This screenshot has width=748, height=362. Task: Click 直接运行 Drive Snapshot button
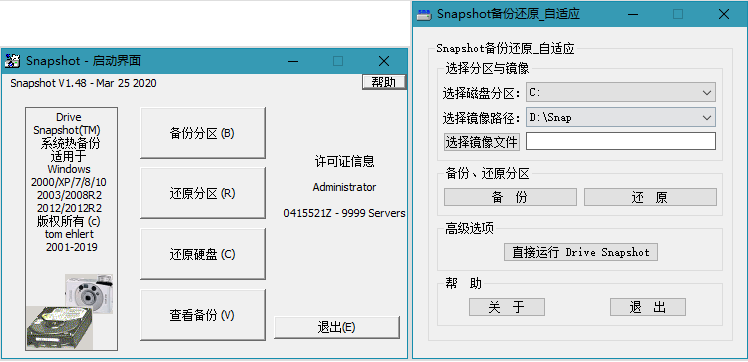pyautogui.click(x=581, y=252)
